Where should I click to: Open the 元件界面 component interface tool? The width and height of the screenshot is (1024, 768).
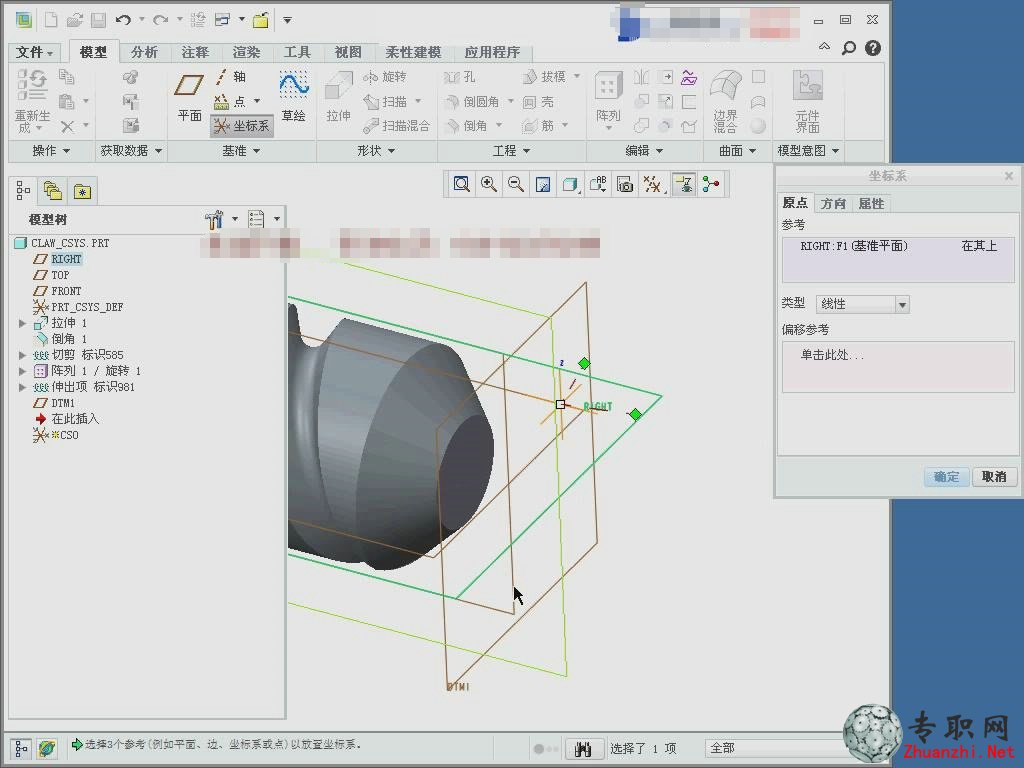[808, 101]
